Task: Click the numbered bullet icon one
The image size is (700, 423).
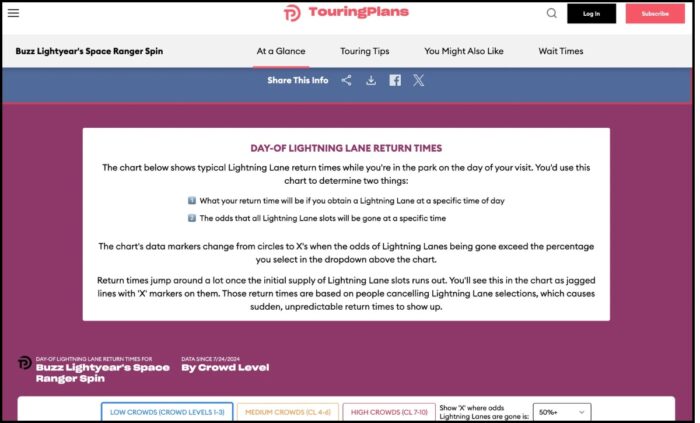Action: pyautogui.click(x=192, y=201)
